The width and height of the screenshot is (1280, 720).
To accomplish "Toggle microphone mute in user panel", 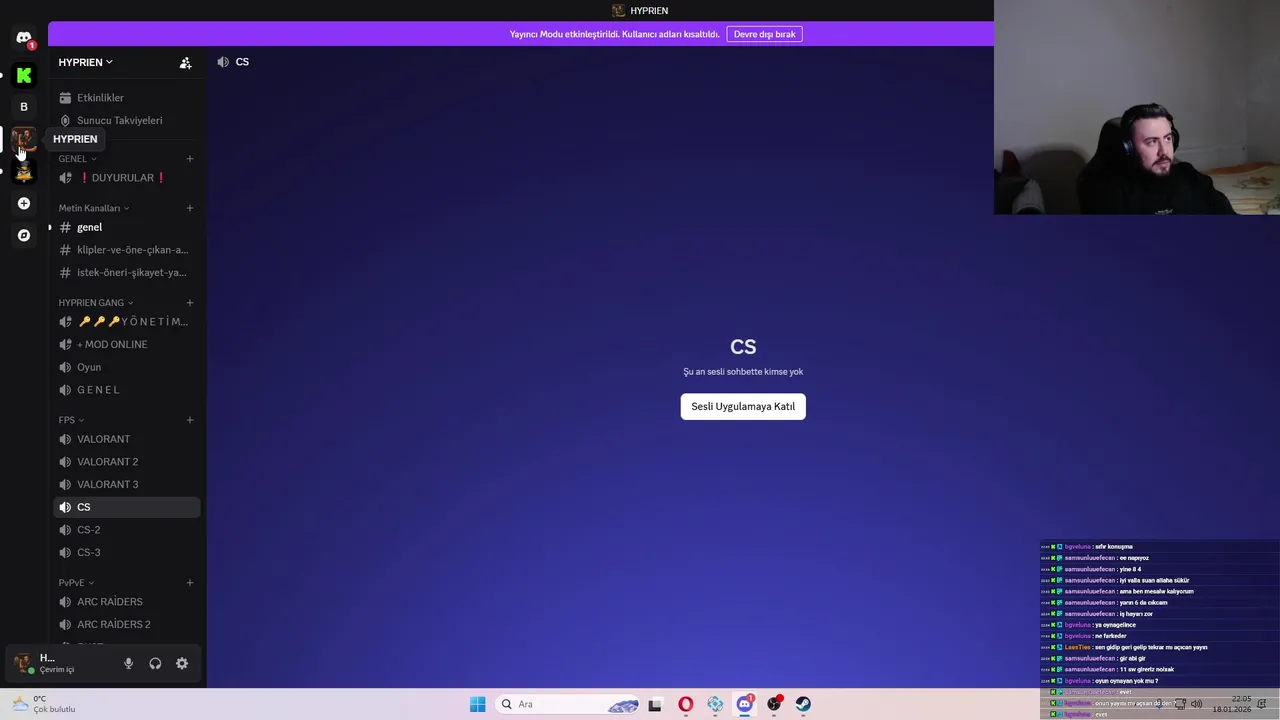I will coord(128,664).
